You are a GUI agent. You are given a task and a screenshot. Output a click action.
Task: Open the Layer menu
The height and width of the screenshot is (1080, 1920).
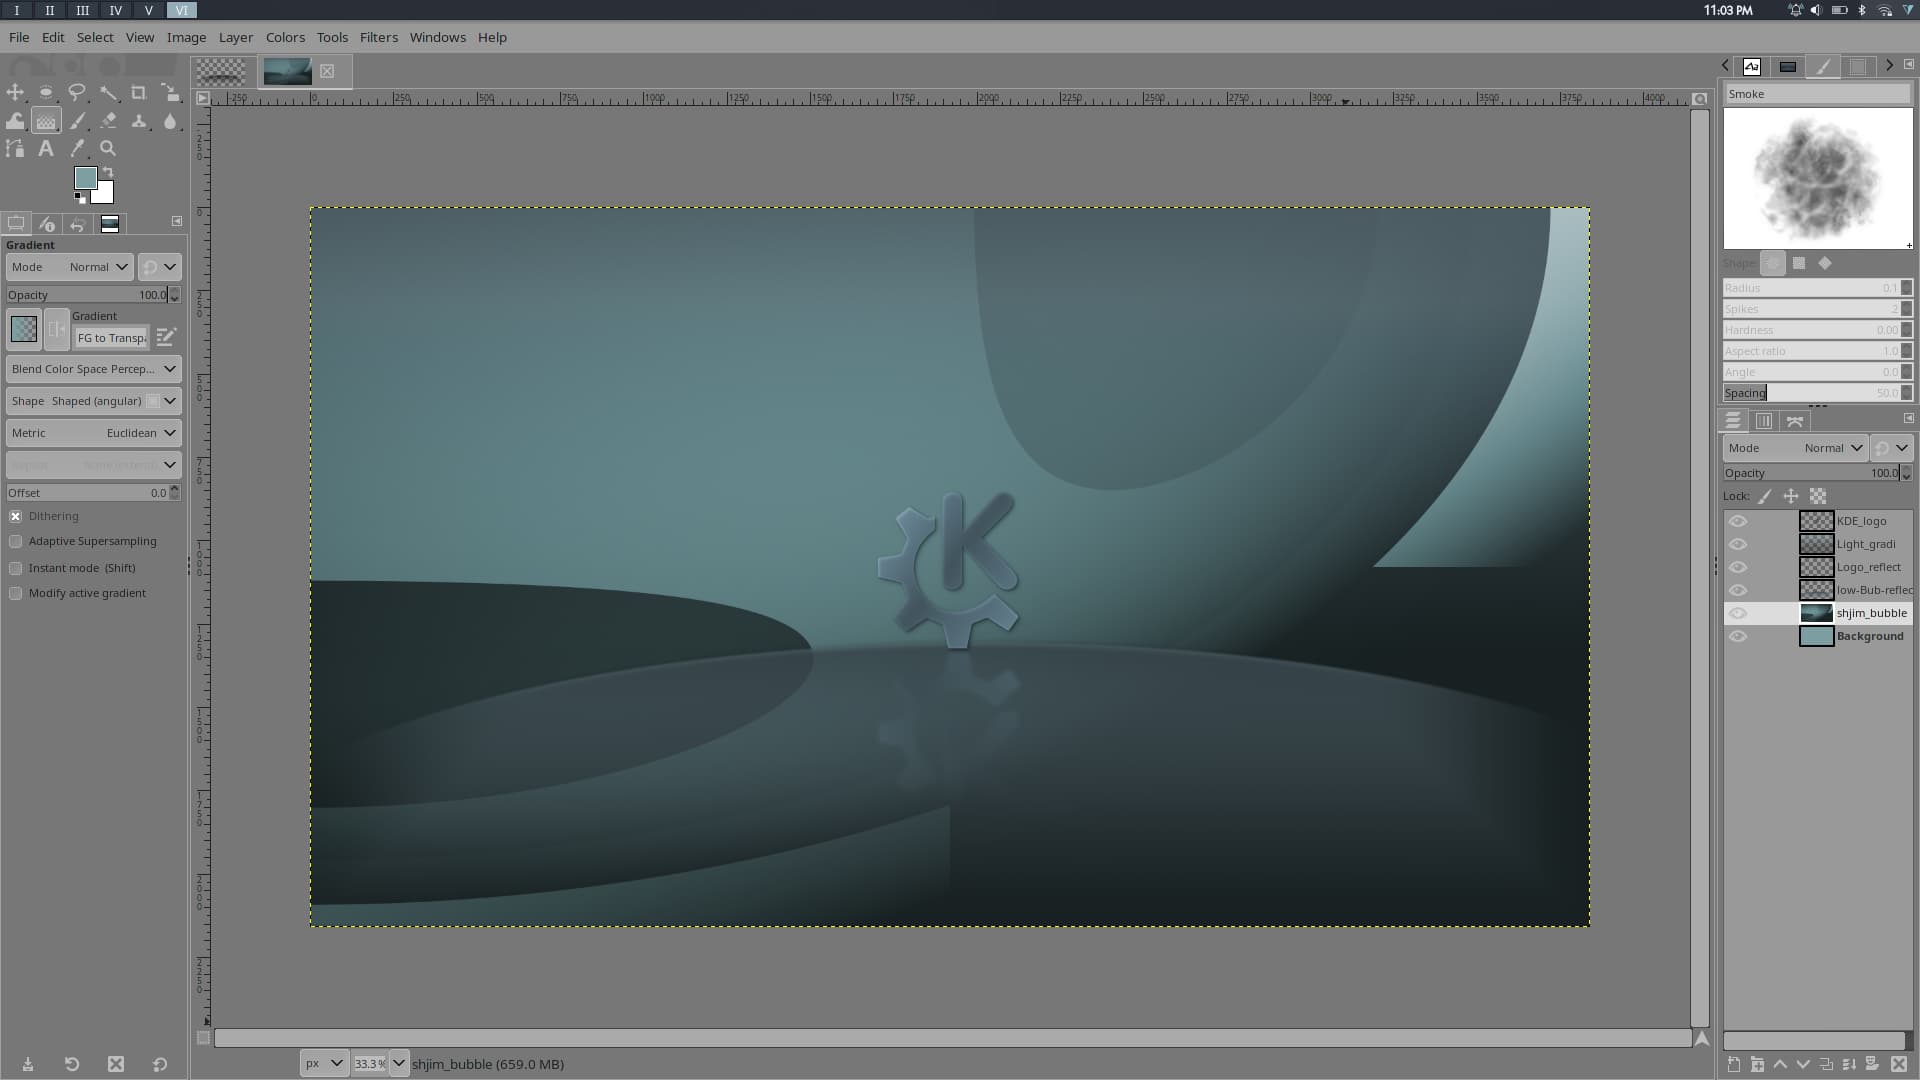click(x=236, y=37)
